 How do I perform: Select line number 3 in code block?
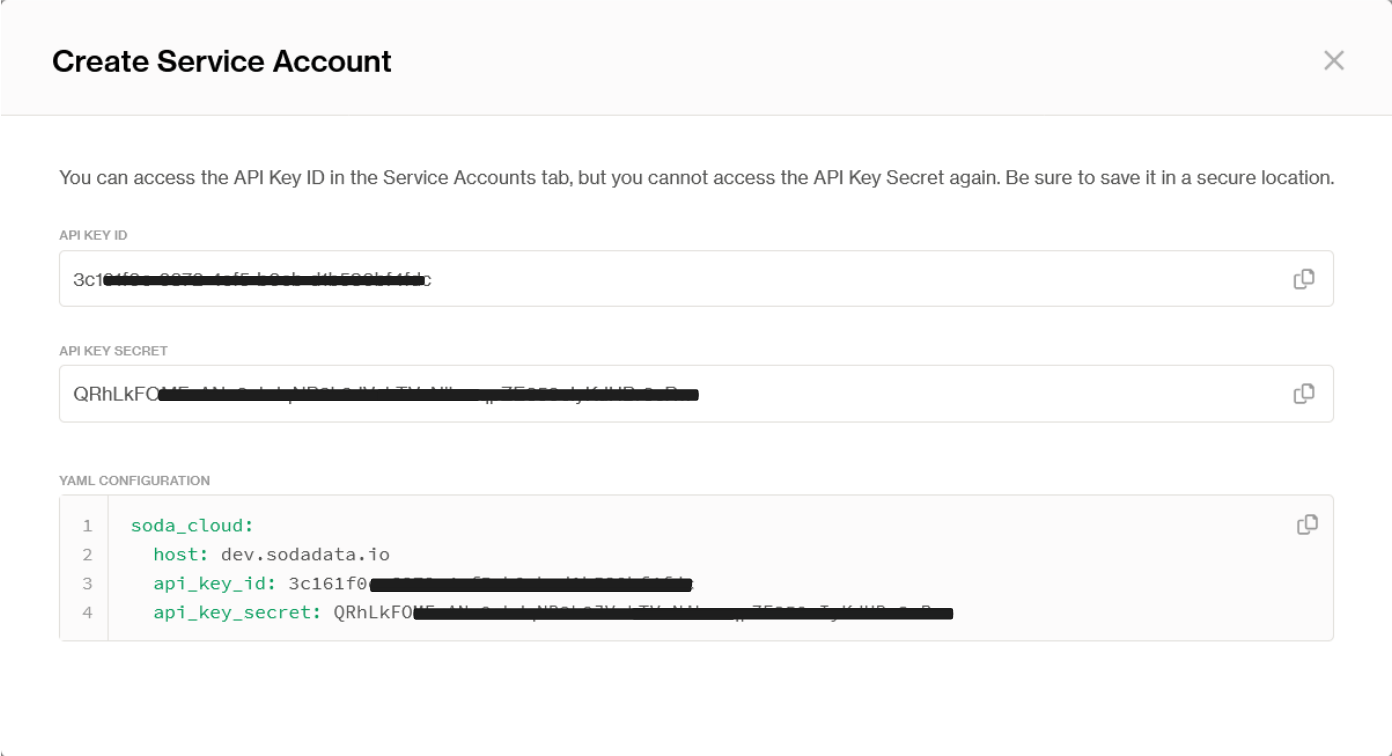[x=87, y=584]
